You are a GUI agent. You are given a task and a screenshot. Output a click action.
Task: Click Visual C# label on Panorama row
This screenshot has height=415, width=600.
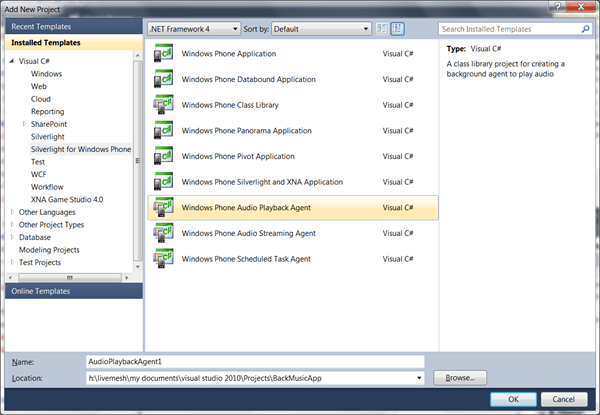coord(398,130)
